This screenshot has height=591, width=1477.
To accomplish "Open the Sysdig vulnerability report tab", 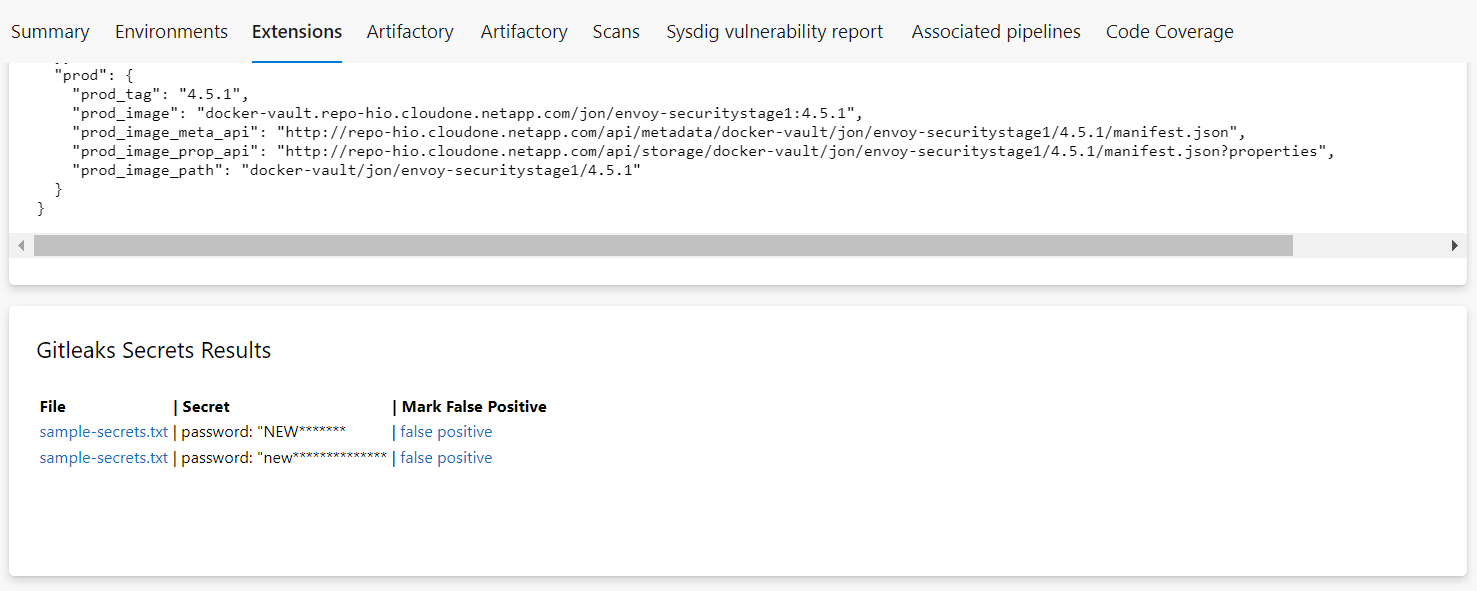I will (775, 32).
